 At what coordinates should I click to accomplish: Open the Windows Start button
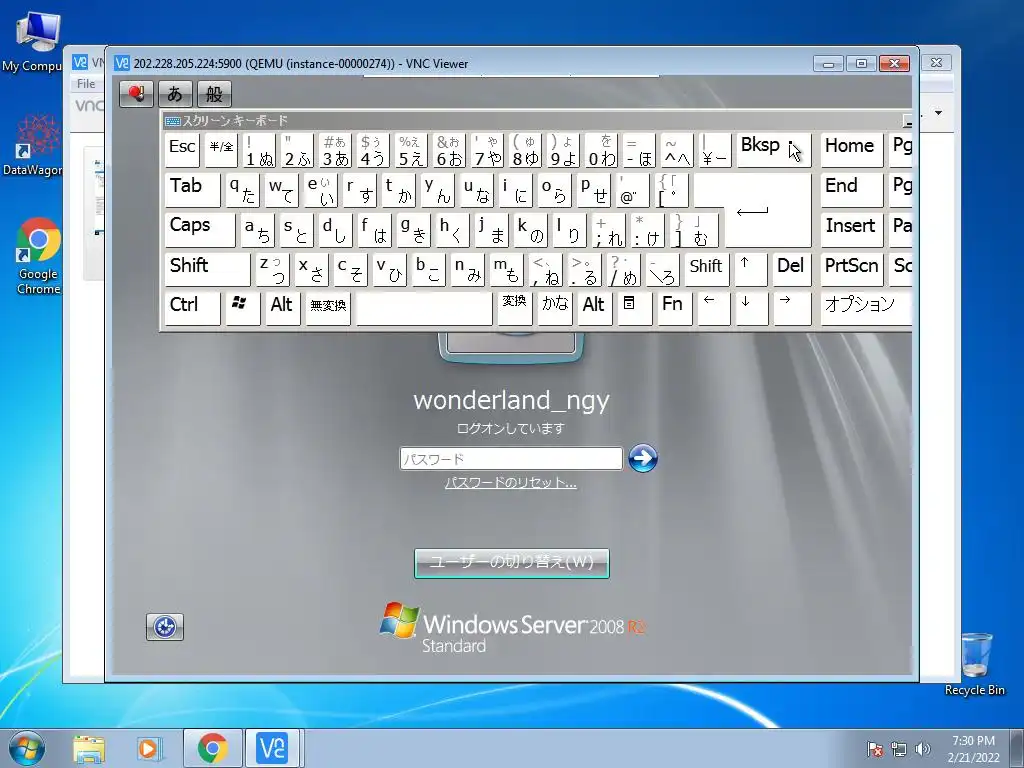point(27,748)
